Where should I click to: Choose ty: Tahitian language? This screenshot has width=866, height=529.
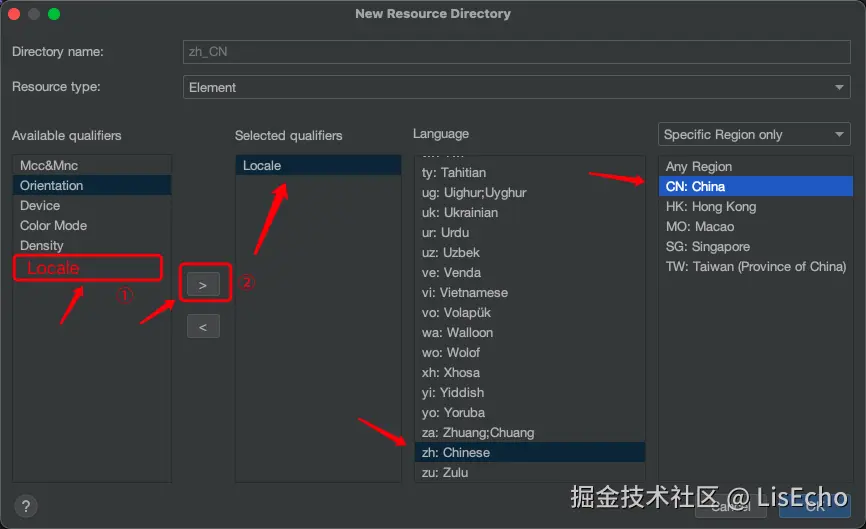click(x=530, y=173)
